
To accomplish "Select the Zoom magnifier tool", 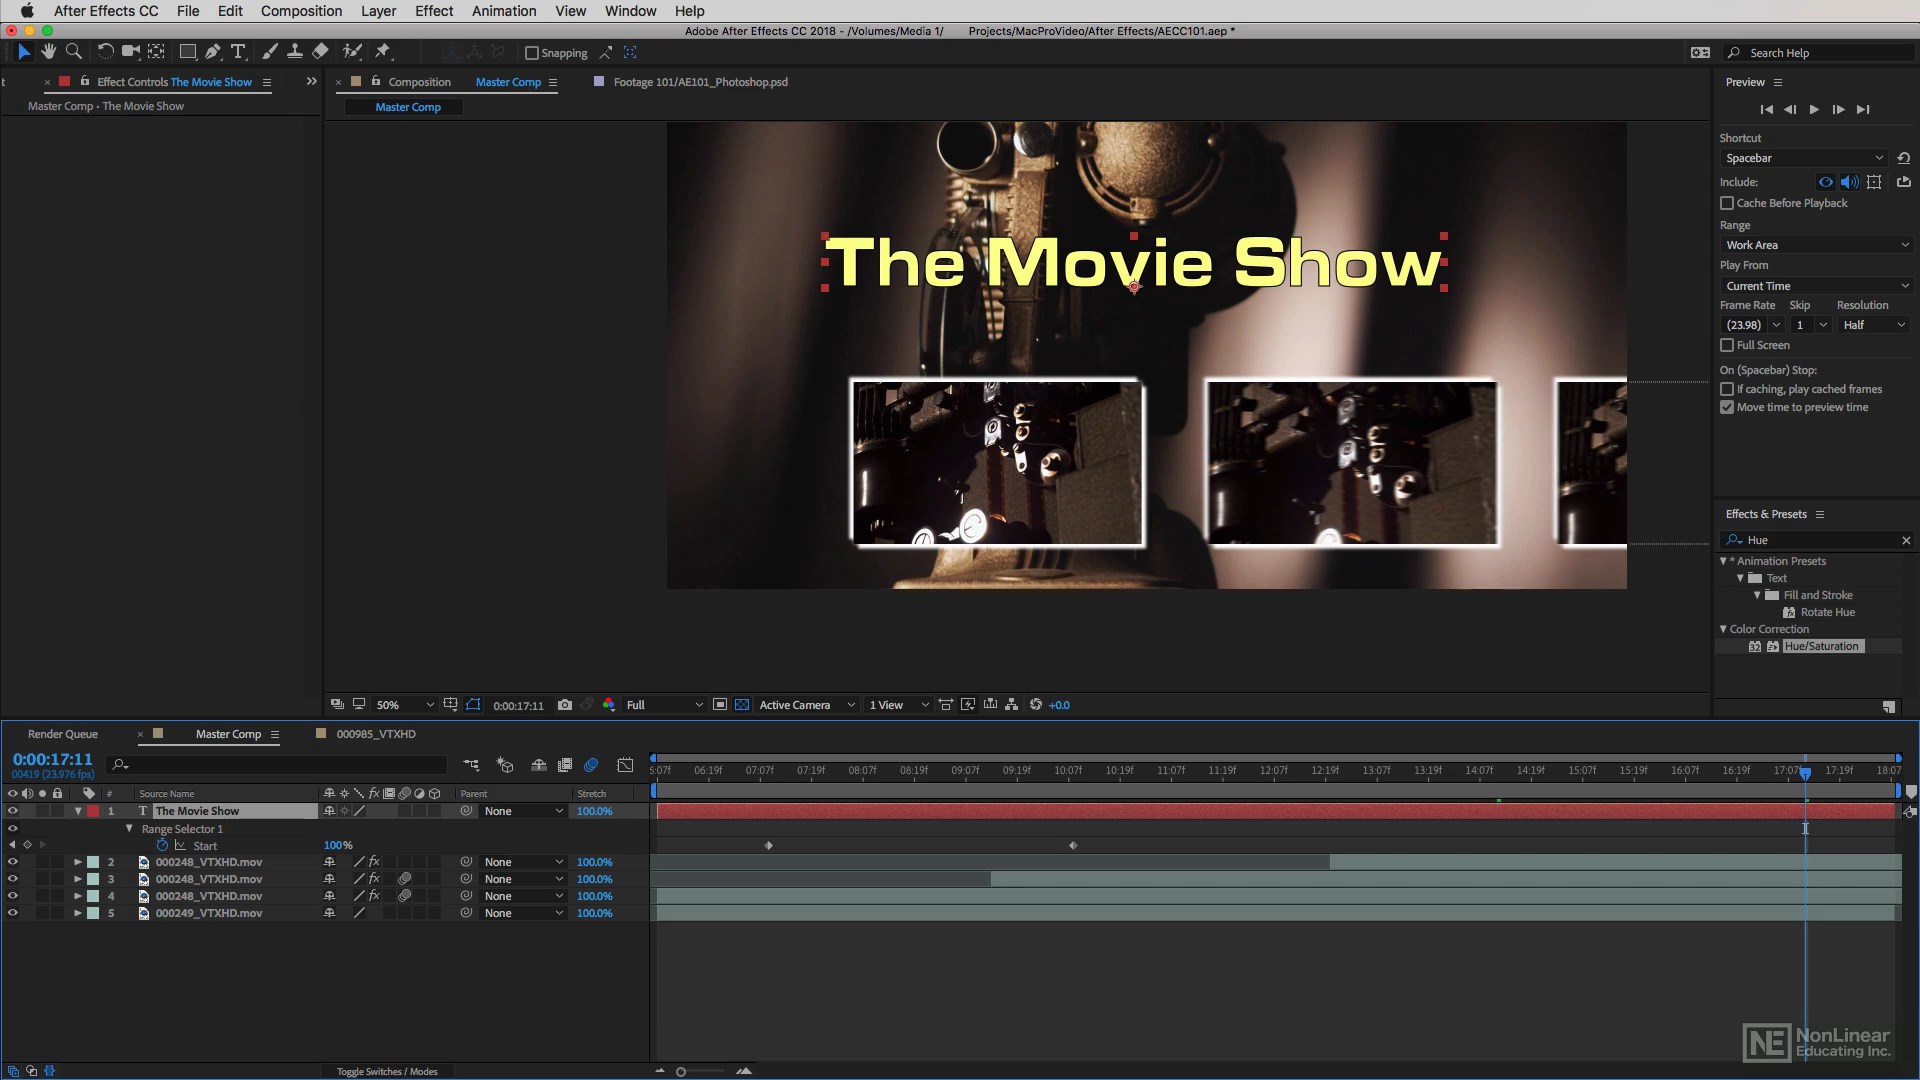I will [73, 51].
